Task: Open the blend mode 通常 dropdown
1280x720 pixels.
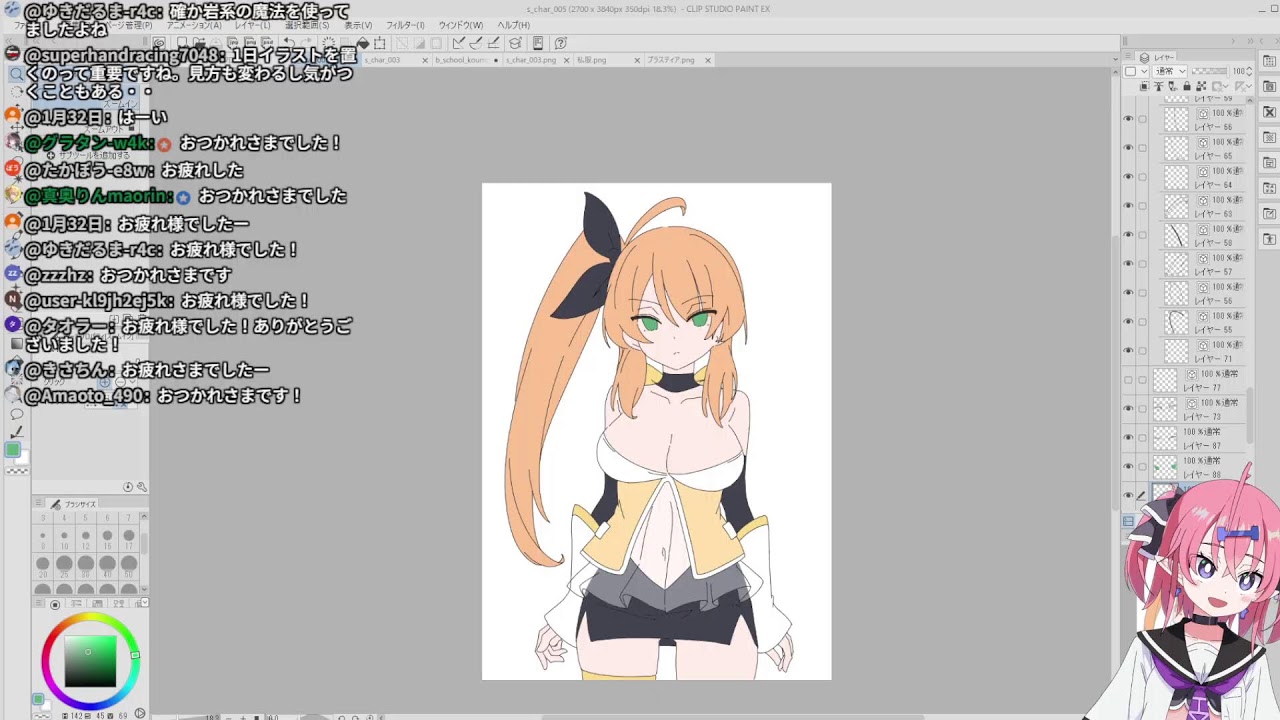Action: coord(1170,71)
